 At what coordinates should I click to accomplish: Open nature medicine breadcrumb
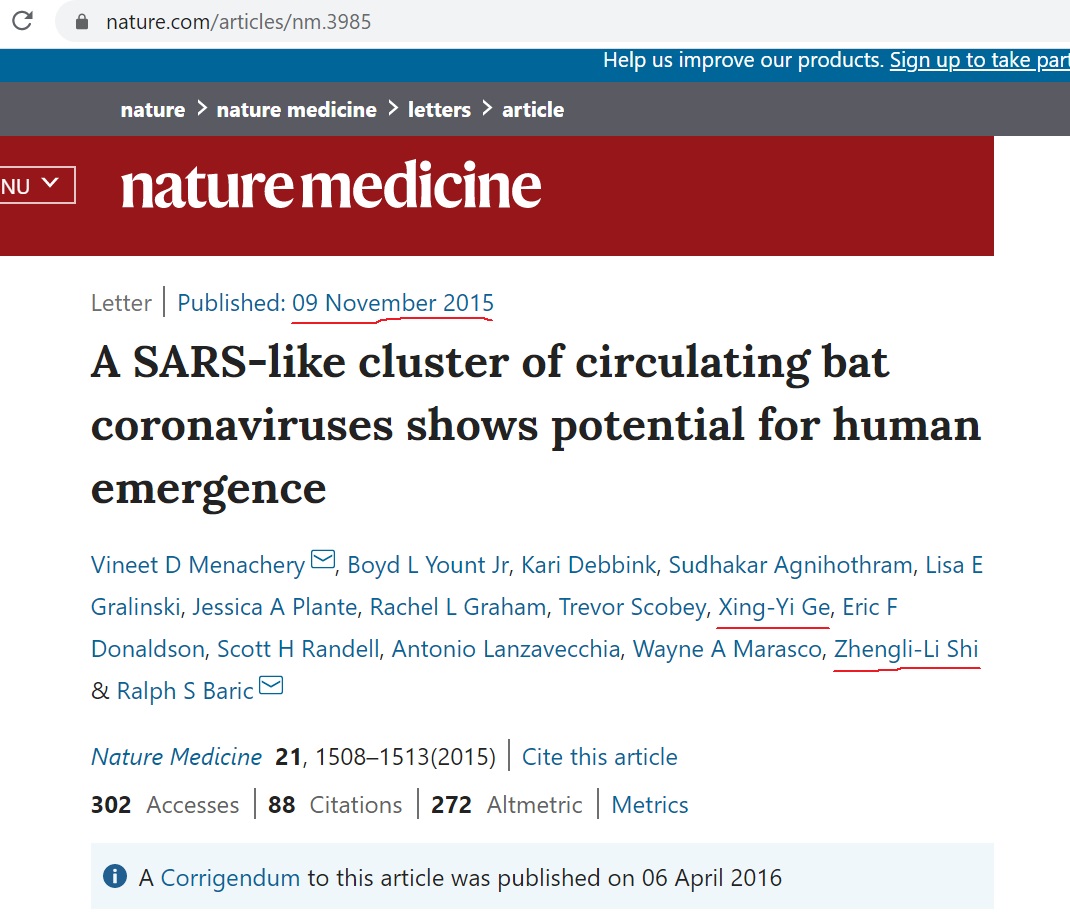(296, 110)
